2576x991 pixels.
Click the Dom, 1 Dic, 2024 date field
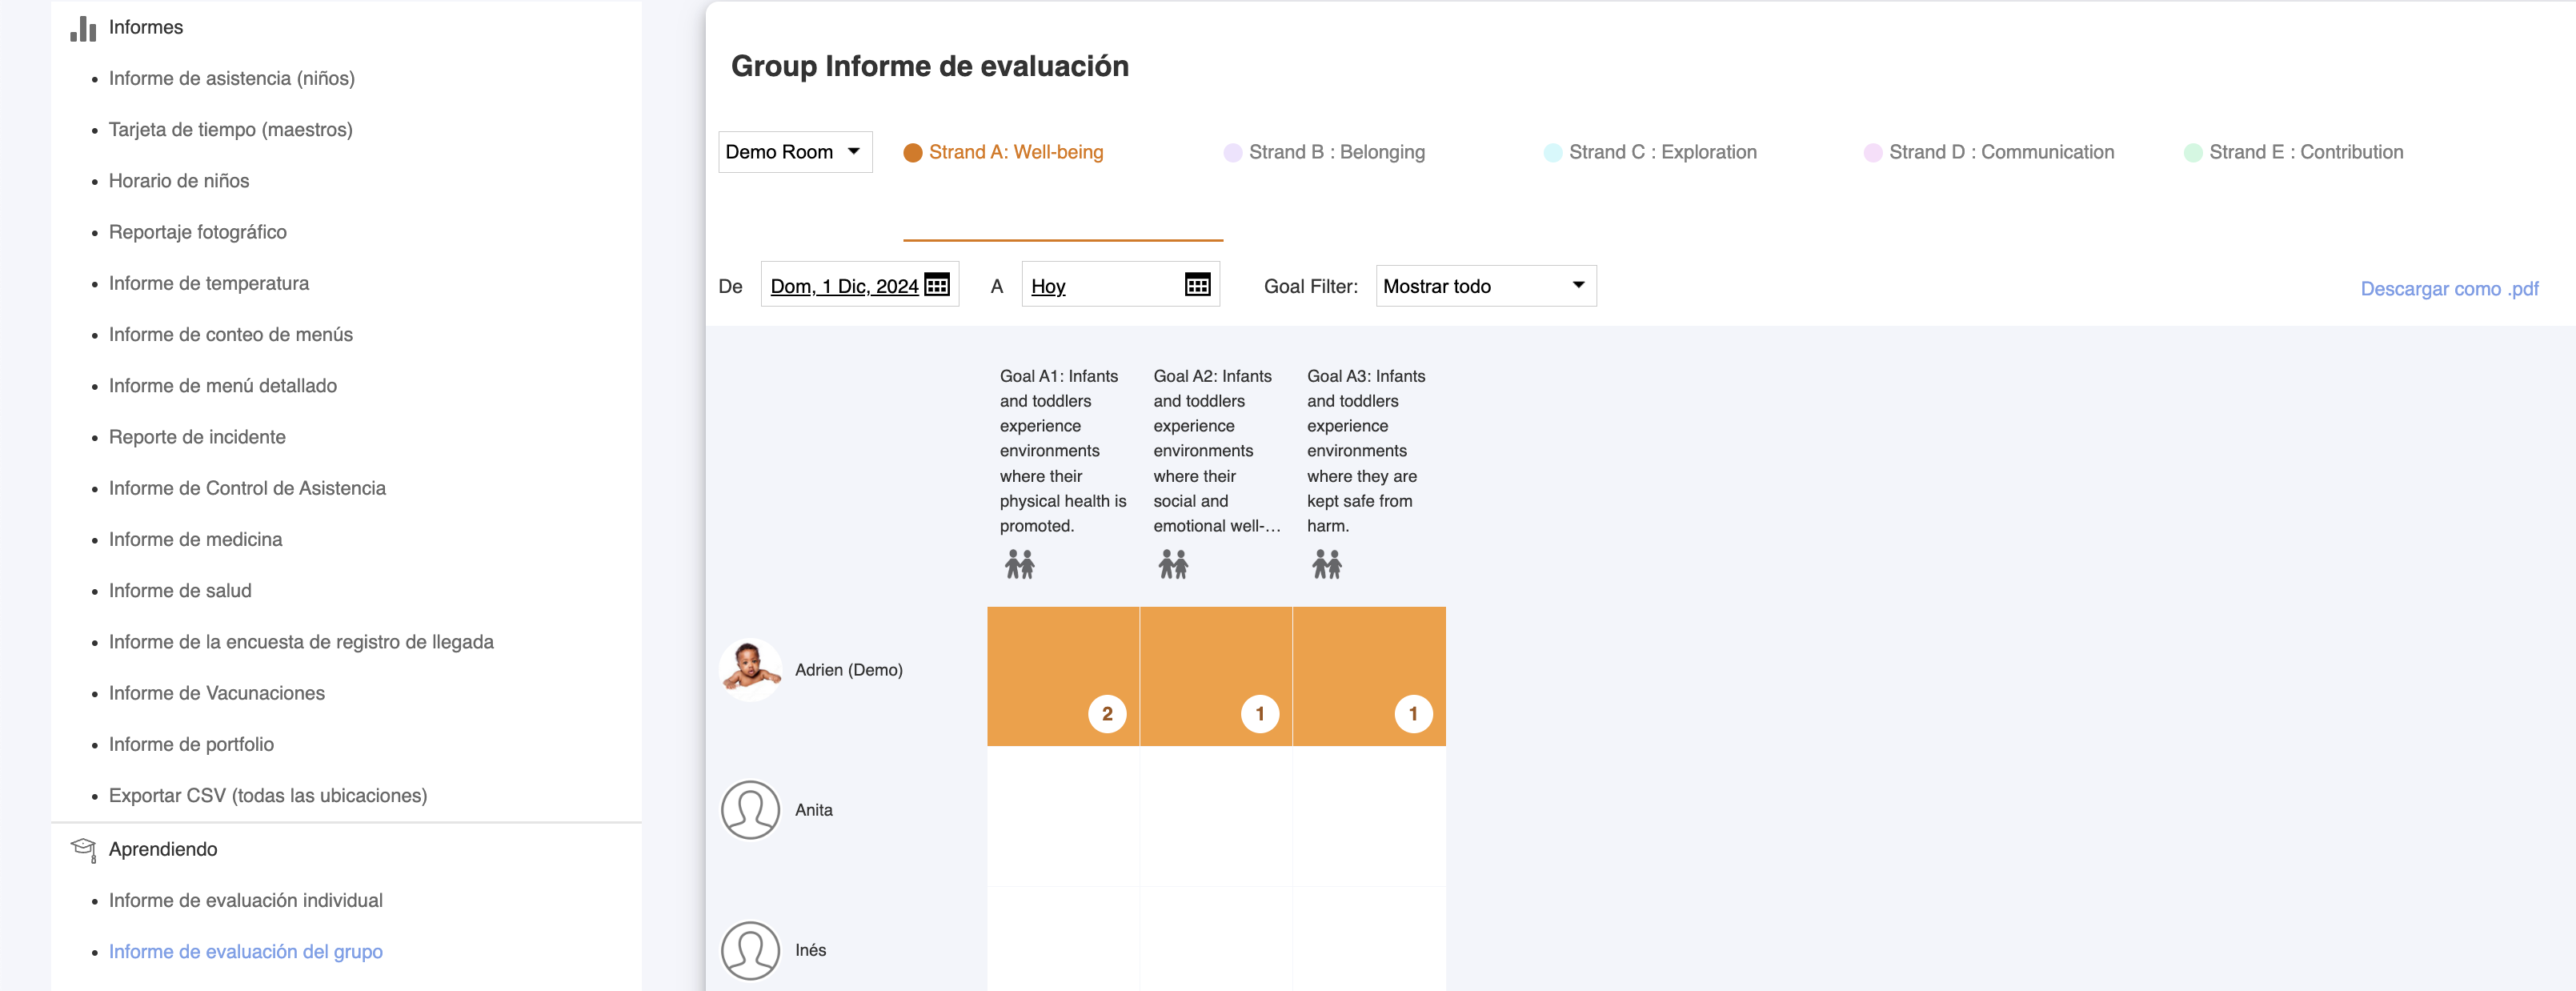click(x=843, y=286)
